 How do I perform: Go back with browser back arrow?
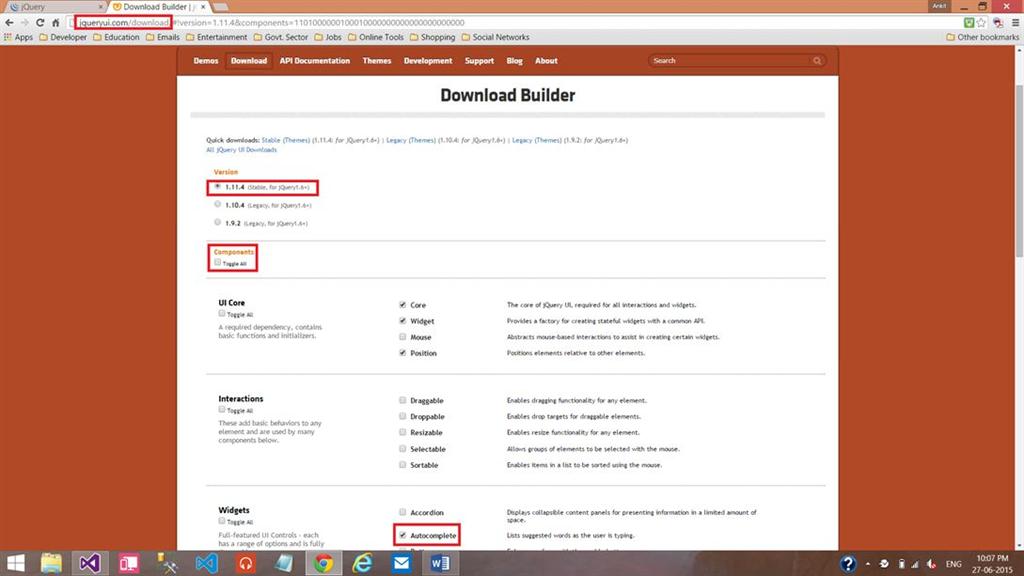[x=9, y=23]
